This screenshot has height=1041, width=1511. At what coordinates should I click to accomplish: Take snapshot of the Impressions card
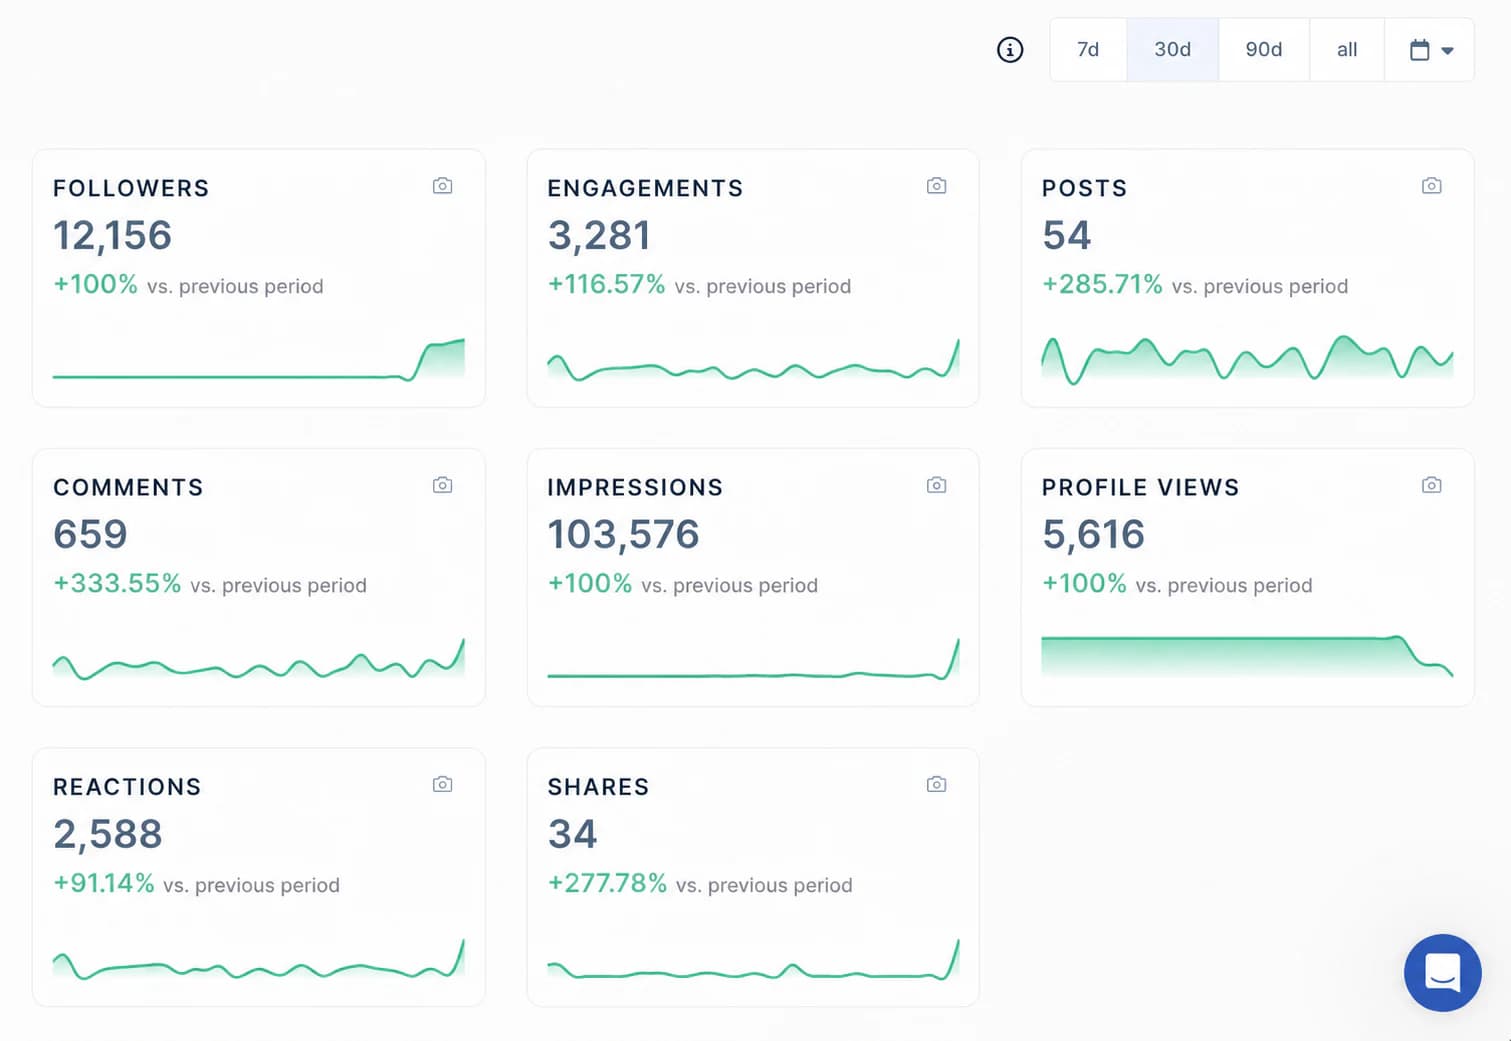936,485
